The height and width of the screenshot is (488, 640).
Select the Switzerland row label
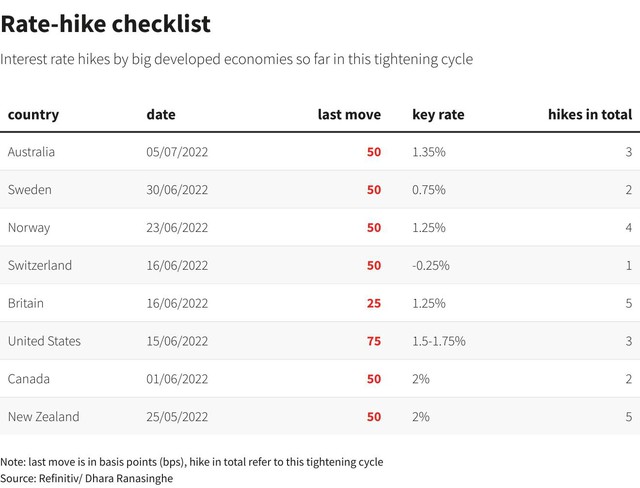39,266
